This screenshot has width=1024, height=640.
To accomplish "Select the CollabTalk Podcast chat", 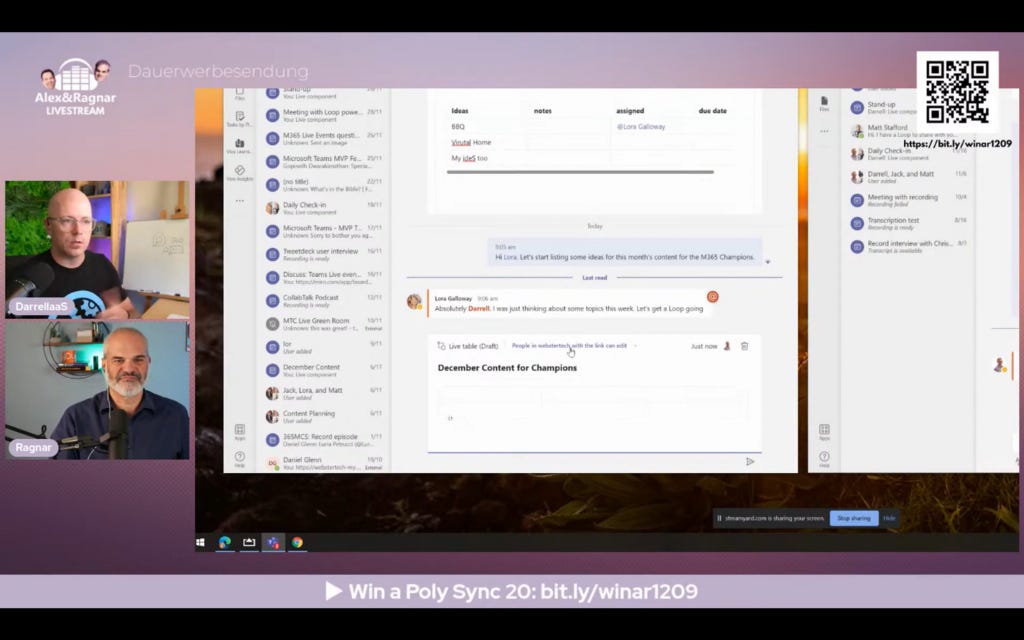I will click(x=325, y=301).
